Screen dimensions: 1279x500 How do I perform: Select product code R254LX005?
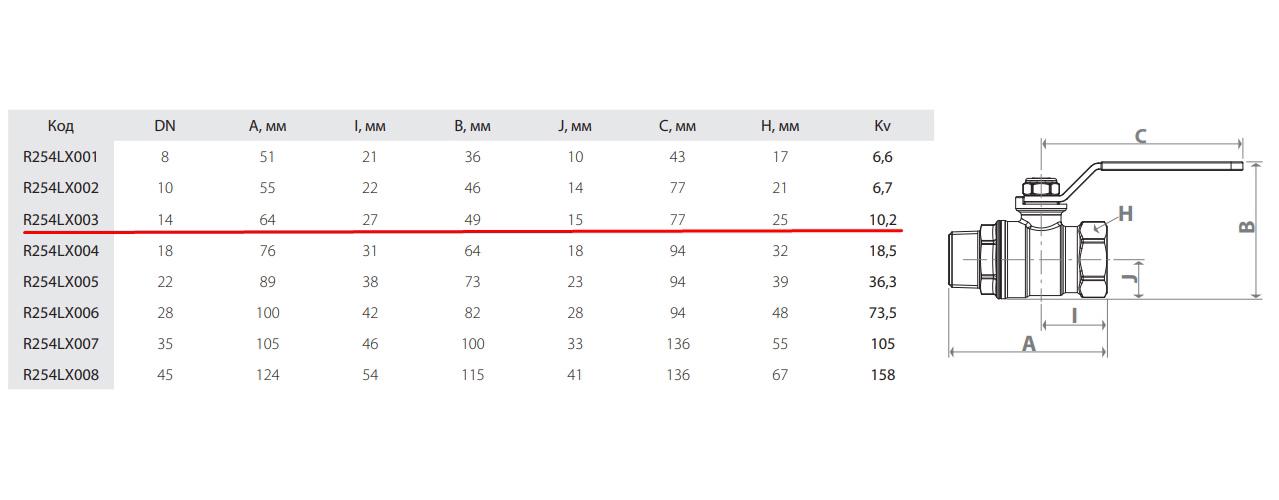[x=61, y=282]
